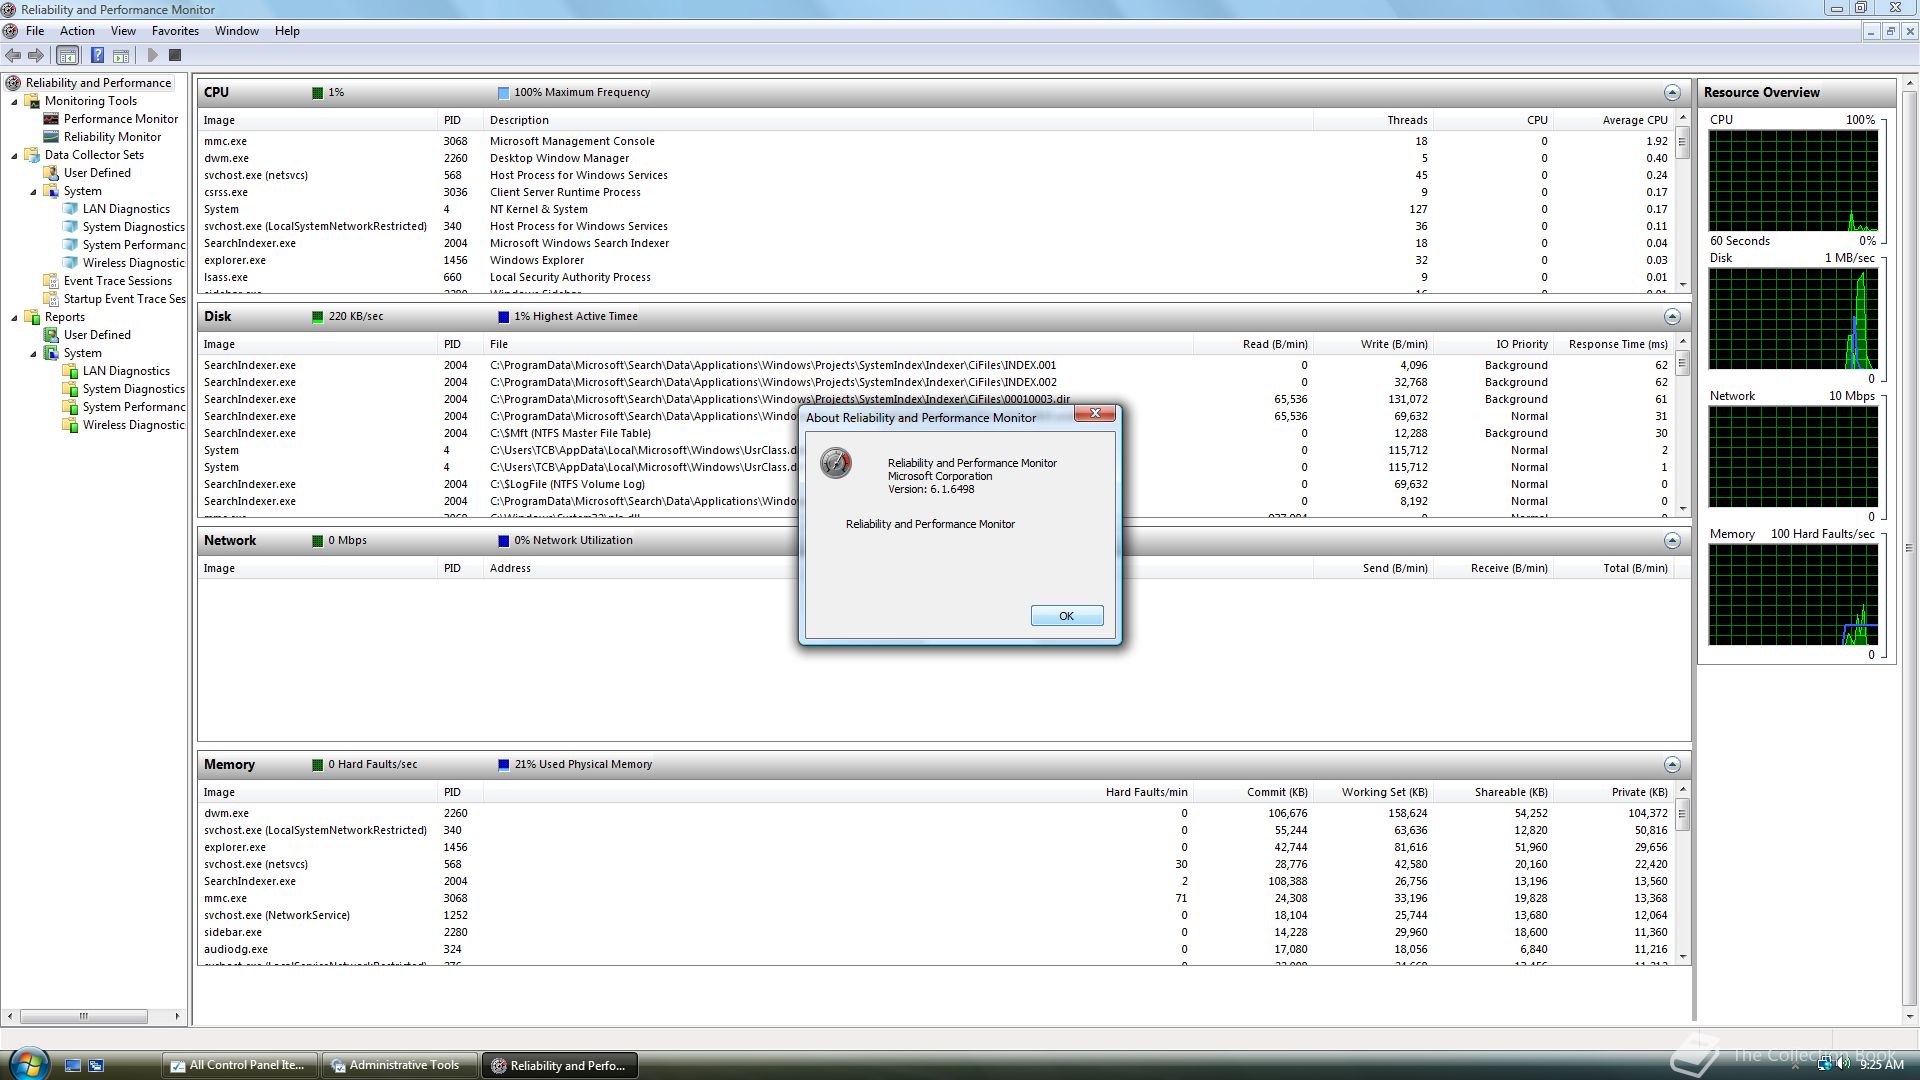Sort Disk list by Response Time (ms) column
Screen dimensions: 1920x1080
point(1612,344)
